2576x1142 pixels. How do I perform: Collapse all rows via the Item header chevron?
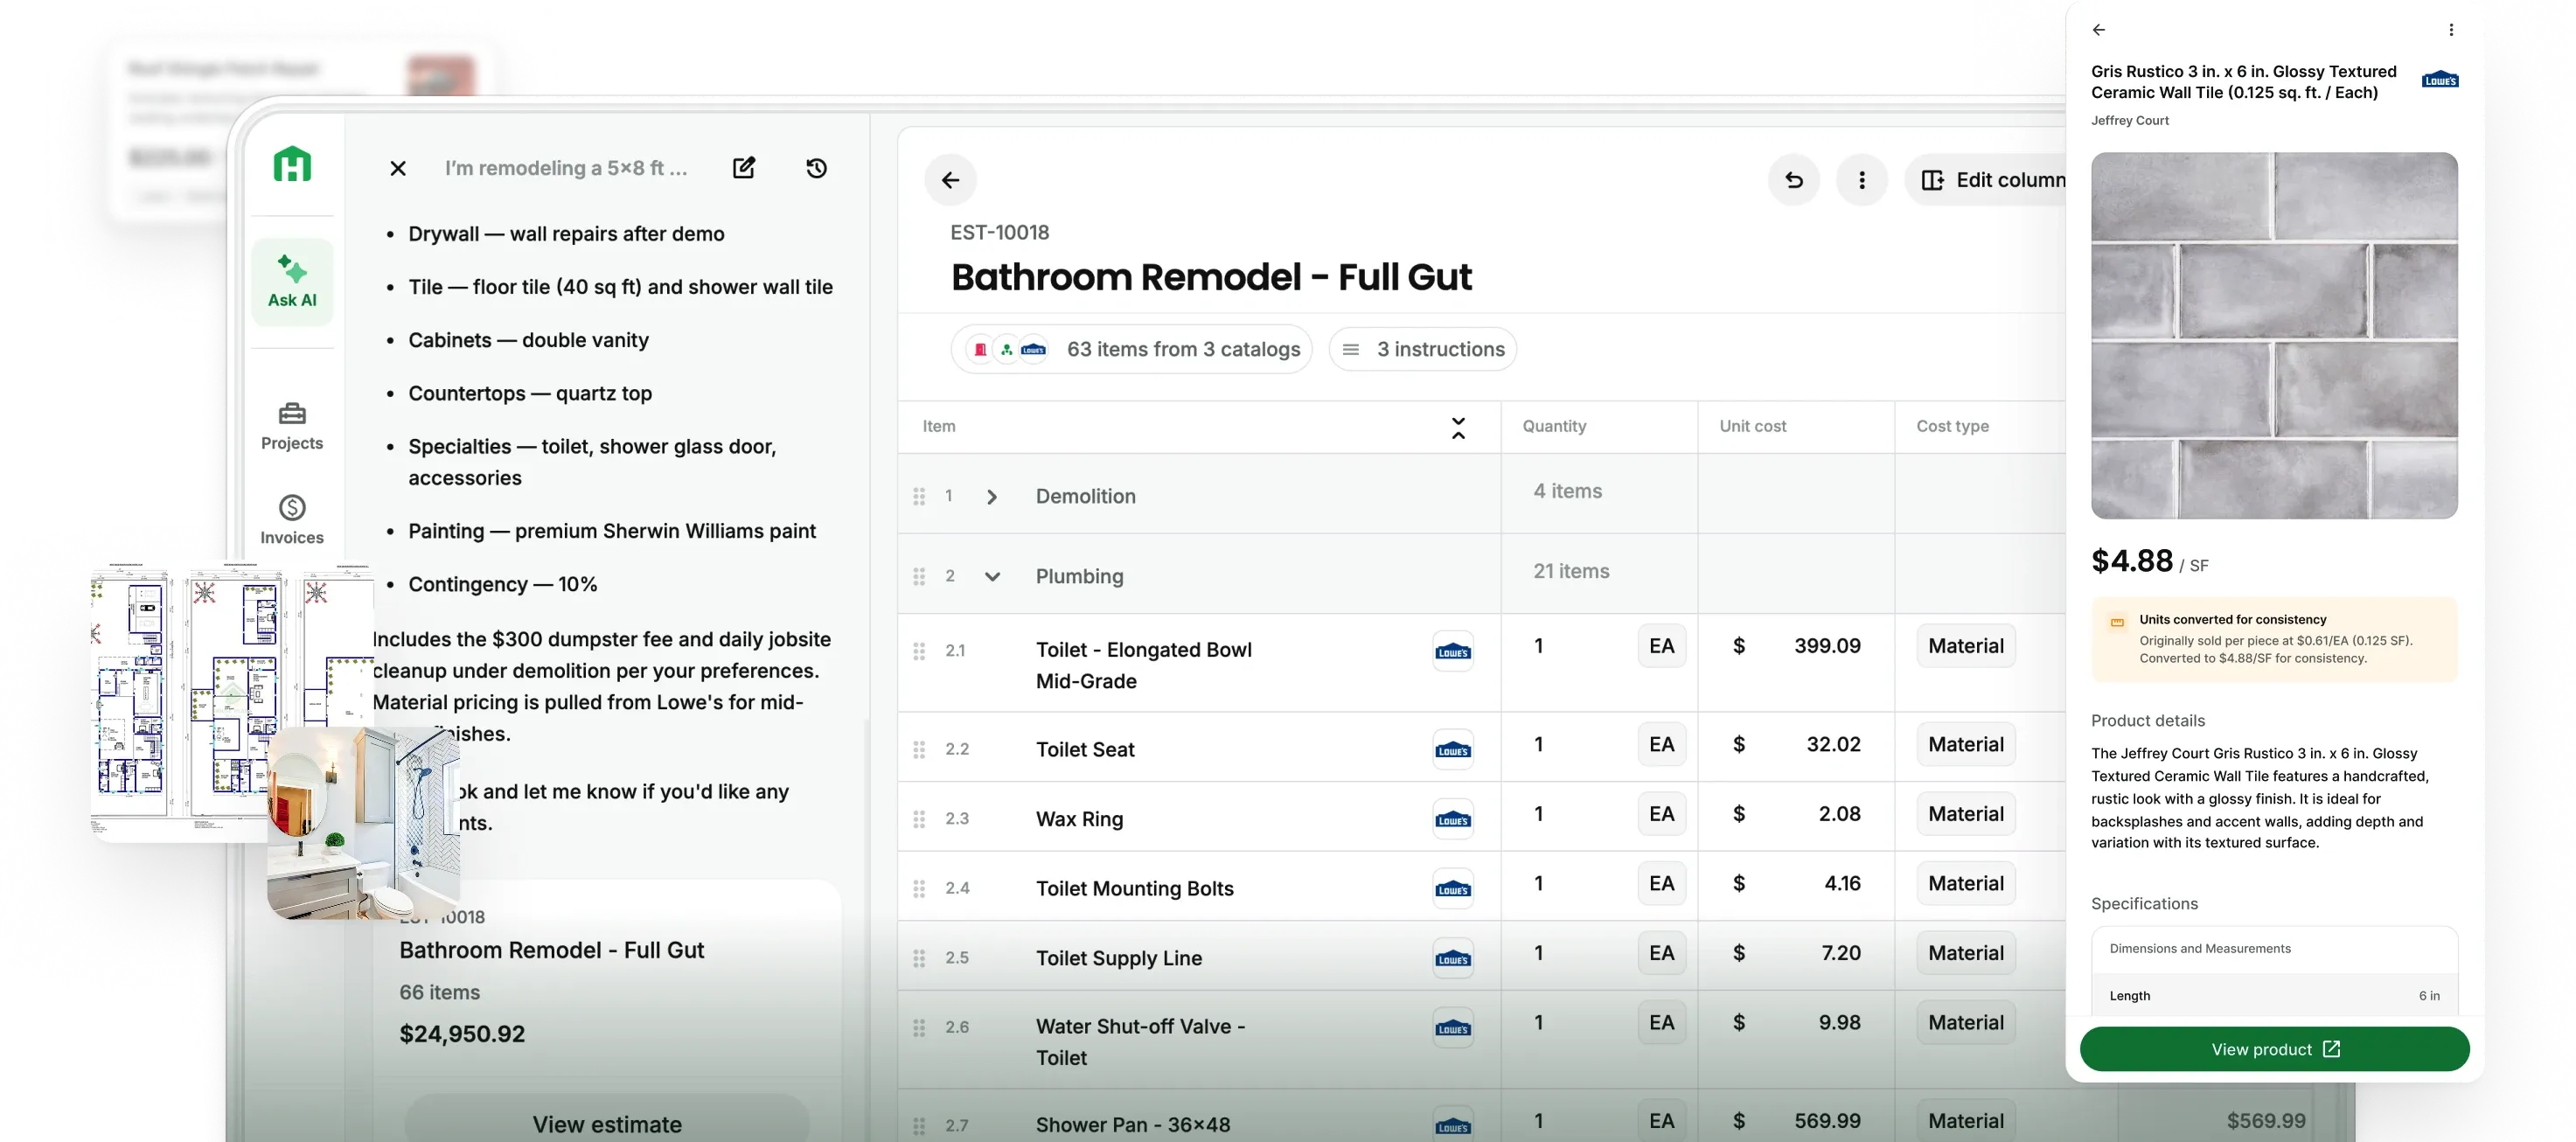[x=1458, y=426]
